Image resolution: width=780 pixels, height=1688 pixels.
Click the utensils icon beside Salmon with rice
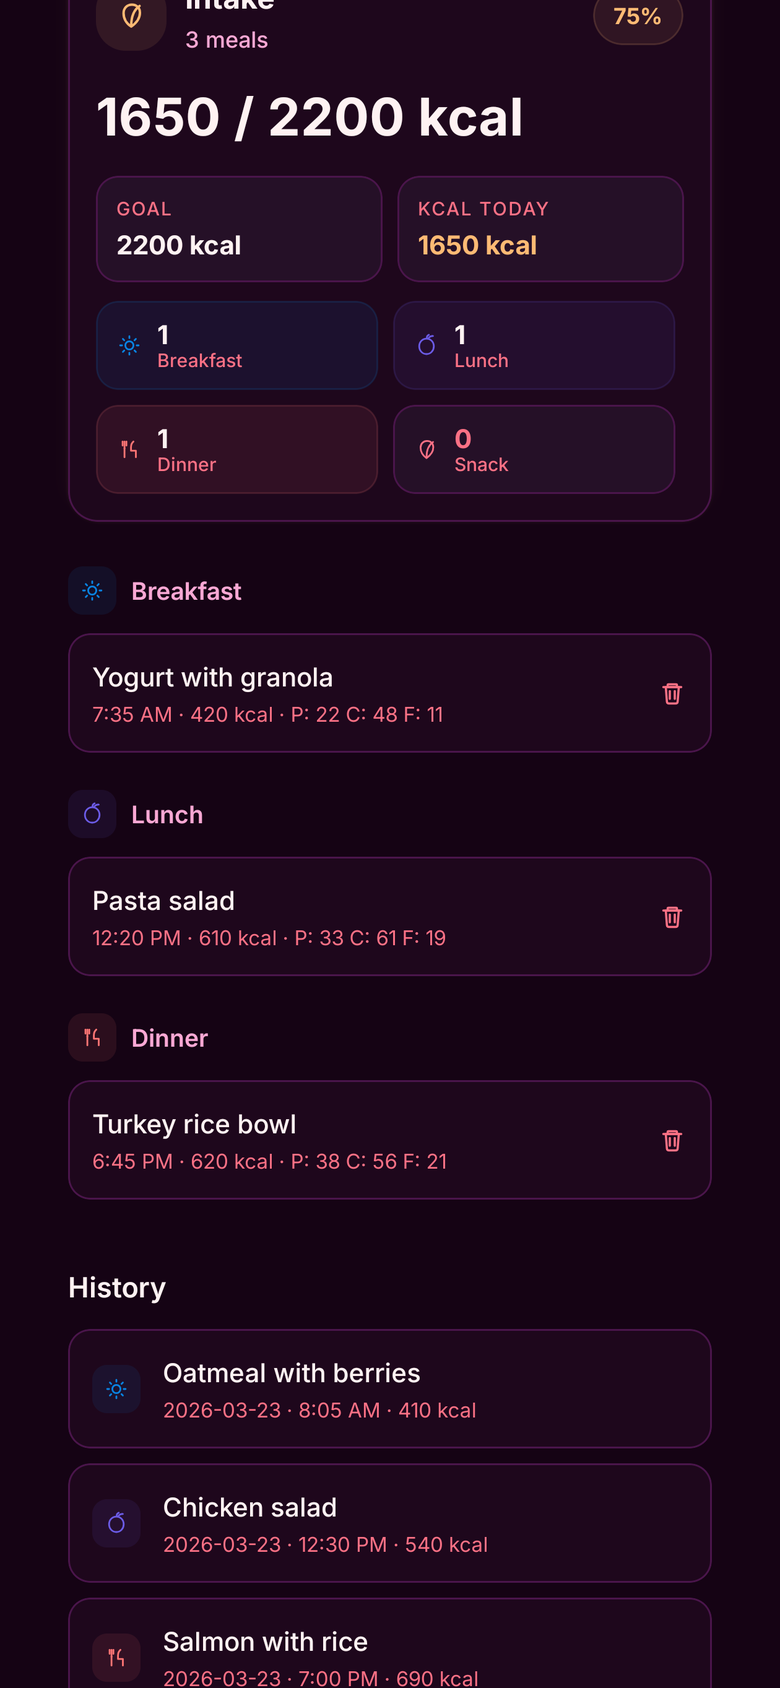click(x=117, y=1657)
